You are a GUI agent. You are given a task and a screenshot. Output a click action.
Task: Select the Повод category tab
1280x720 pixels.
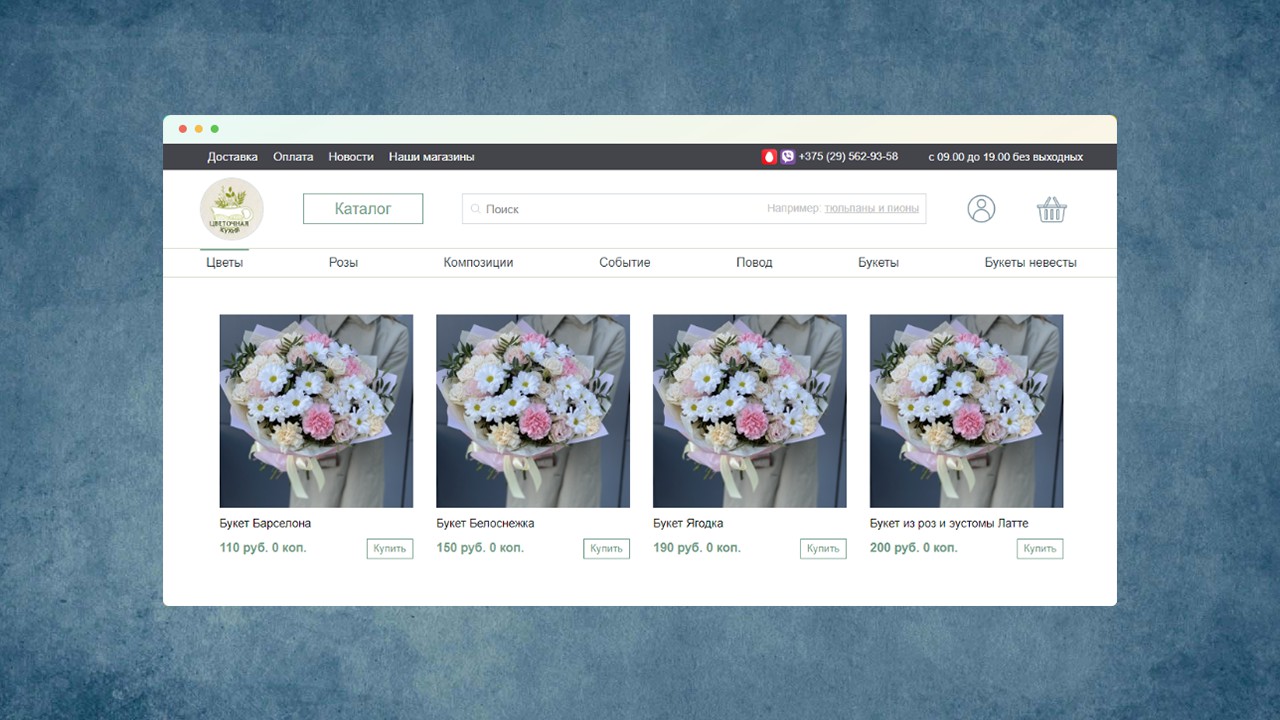(x=754, y=262)
